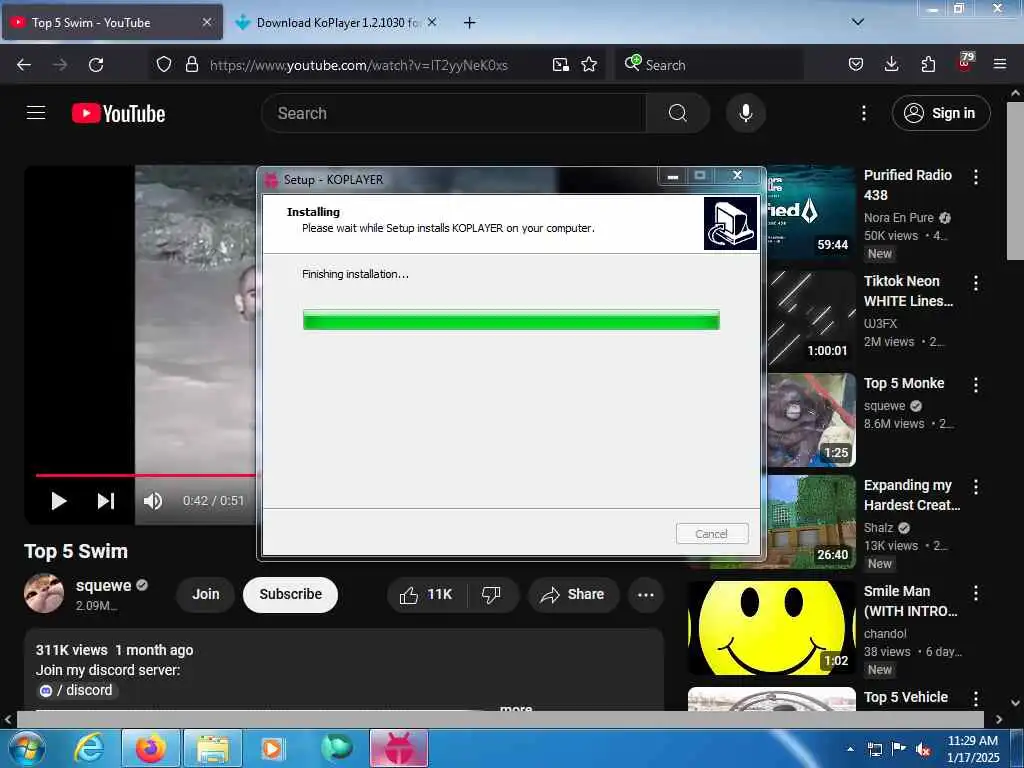1024x768 pixels.
Task: Open options for Top 5 Vehicle
Action: pyautogui.click(x=976, y=699)
